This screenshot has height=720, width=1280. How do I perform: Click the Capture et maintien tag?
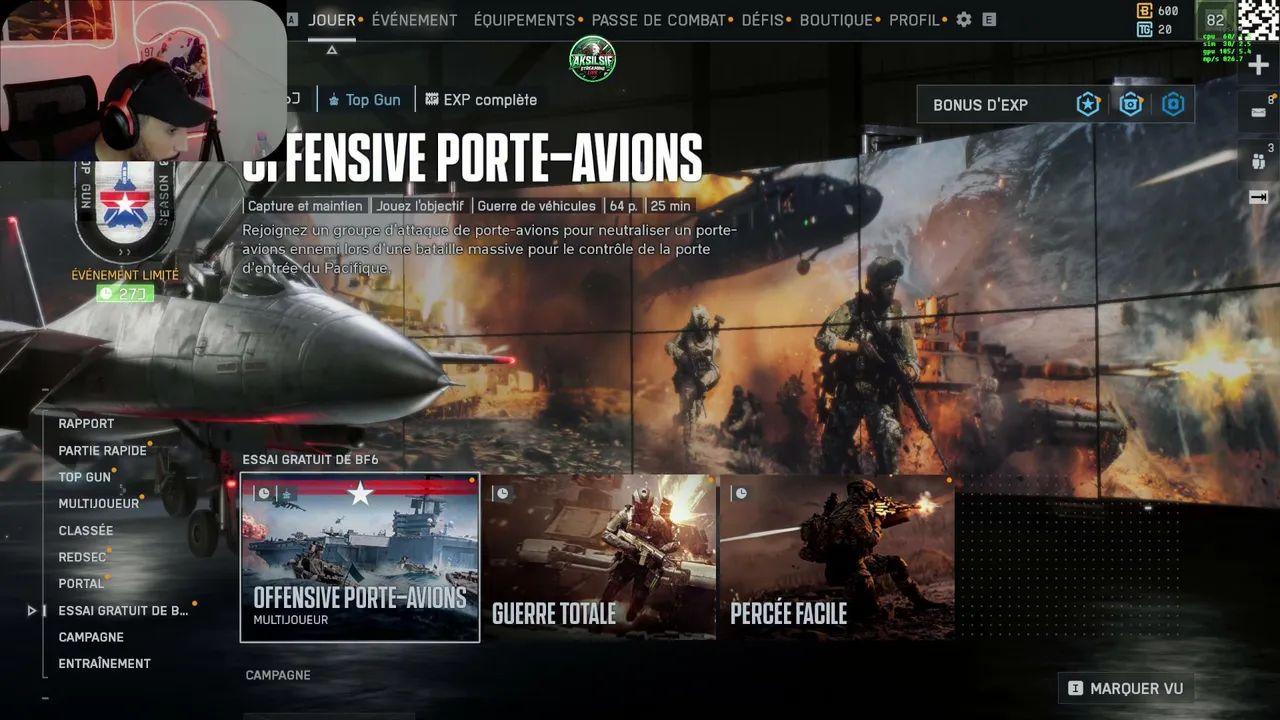[x=305, y=206]
